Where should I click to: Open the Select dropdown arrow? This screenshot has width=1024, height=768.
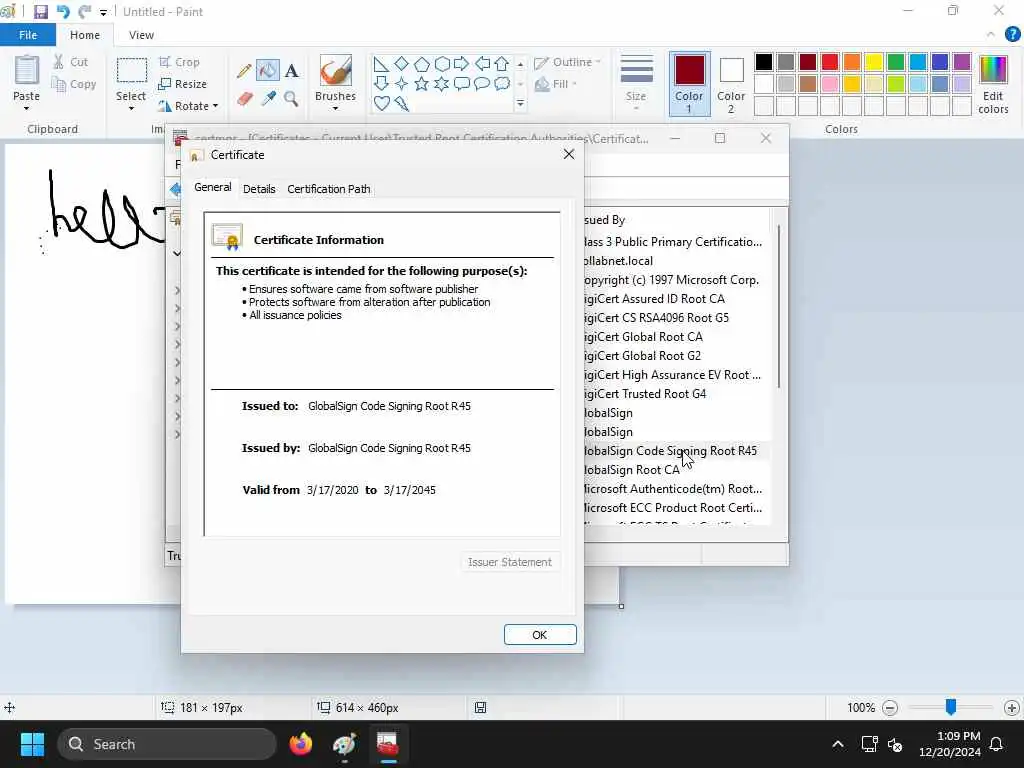[x=131, y=108]
